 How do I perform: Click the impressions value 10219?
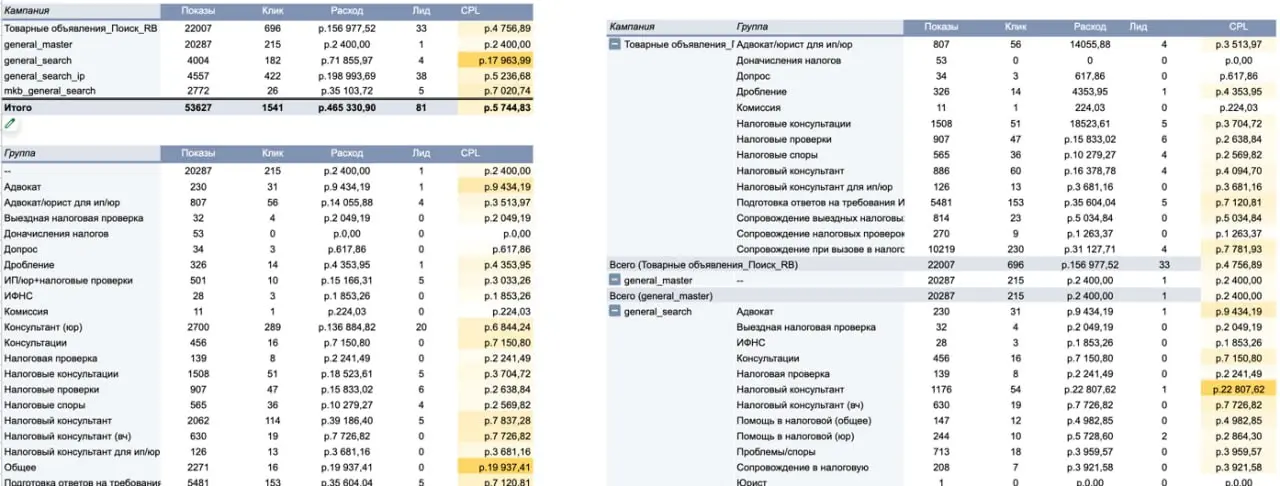pos(941,248)
